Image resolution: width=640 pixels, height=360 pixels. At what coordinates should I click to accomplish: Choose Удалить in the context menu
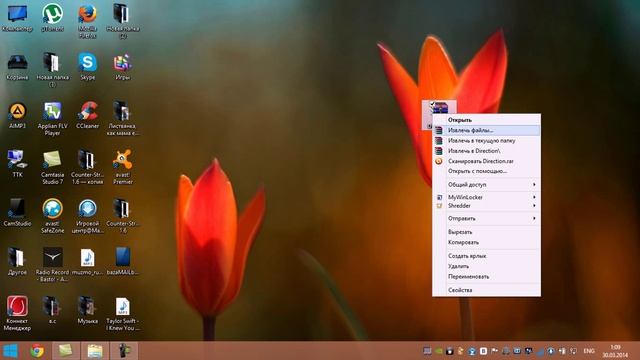[x=487, y=266]
